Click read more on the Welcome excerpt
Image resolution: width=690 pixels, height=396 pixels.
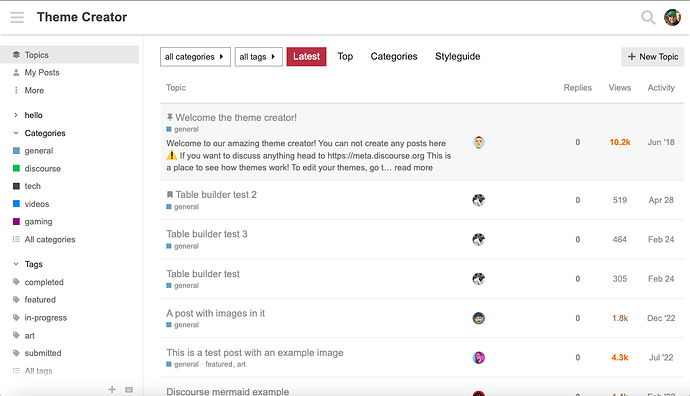(x=413, y=168)
